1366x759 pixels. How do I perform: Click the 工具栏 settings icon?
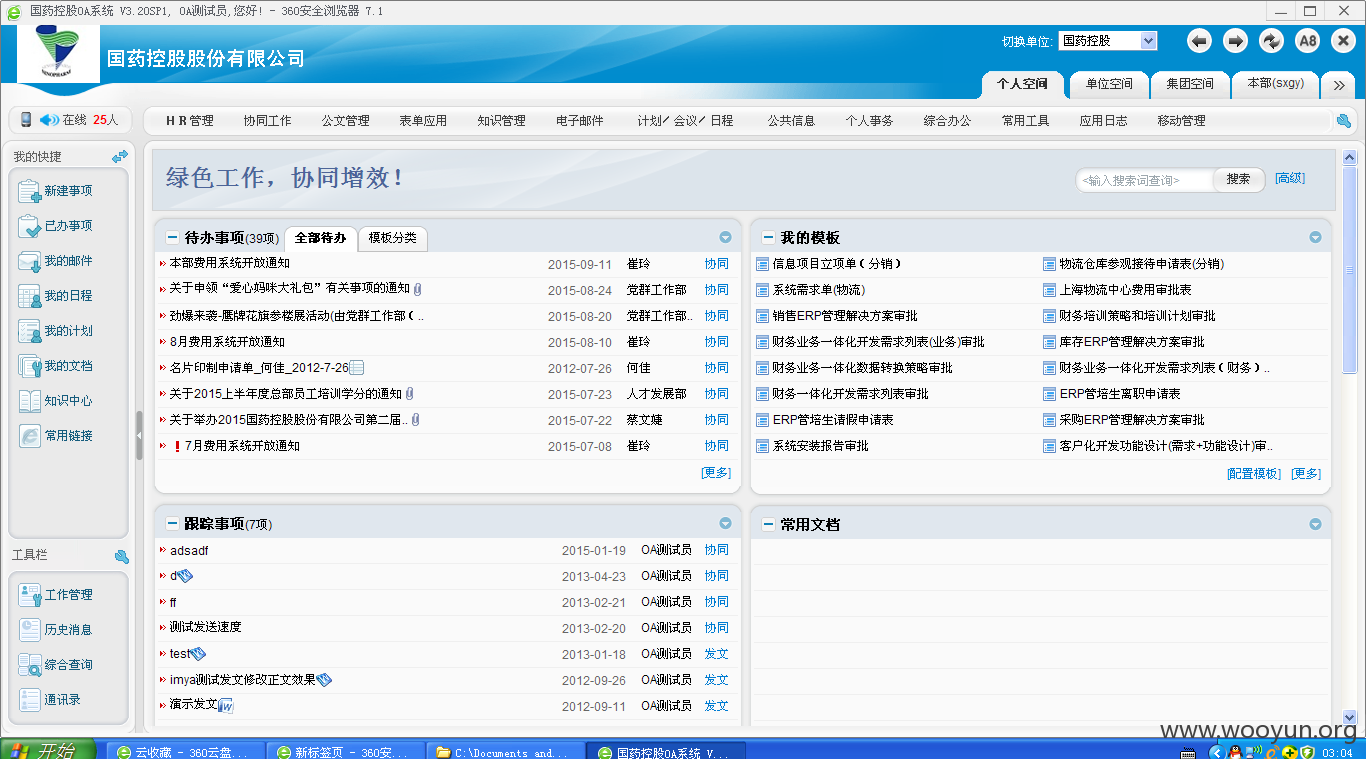[x=121, y=556]
